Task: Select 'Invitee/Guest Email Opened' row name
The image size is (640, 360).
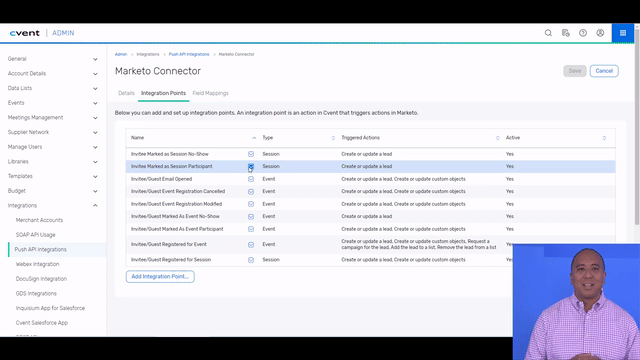Action: click(161, 179)
